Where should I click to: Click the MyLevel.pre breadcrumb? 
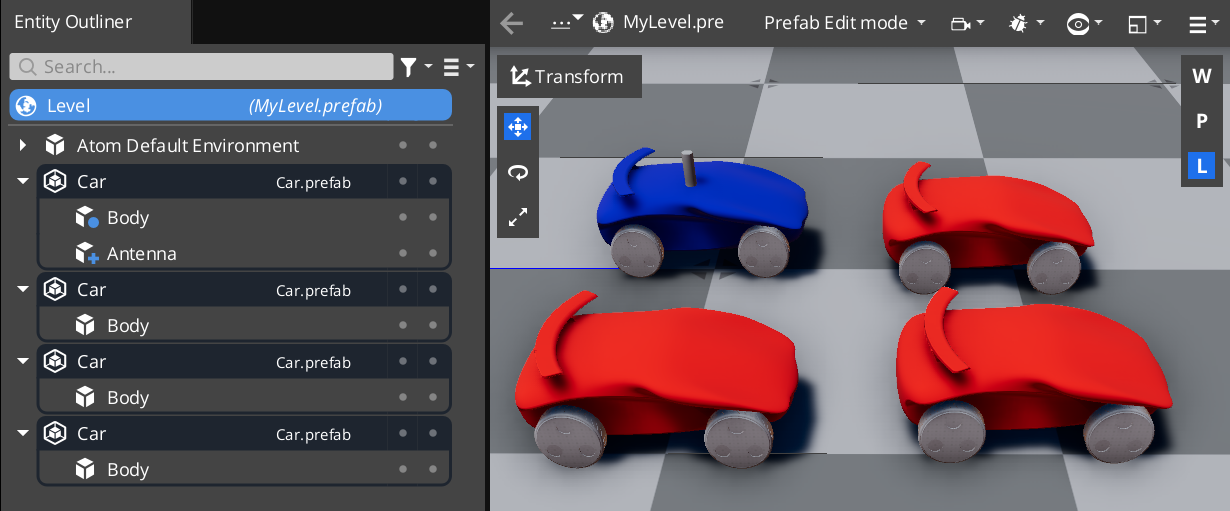[x=672, y=22]
